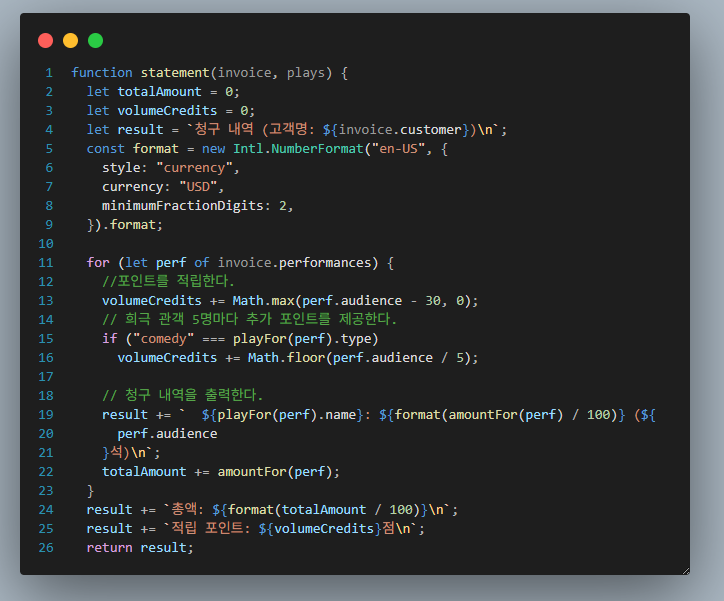Click the 'function' keyword on line 1
The height and width of the screenshot is (601, 724).
click(102, 73)
